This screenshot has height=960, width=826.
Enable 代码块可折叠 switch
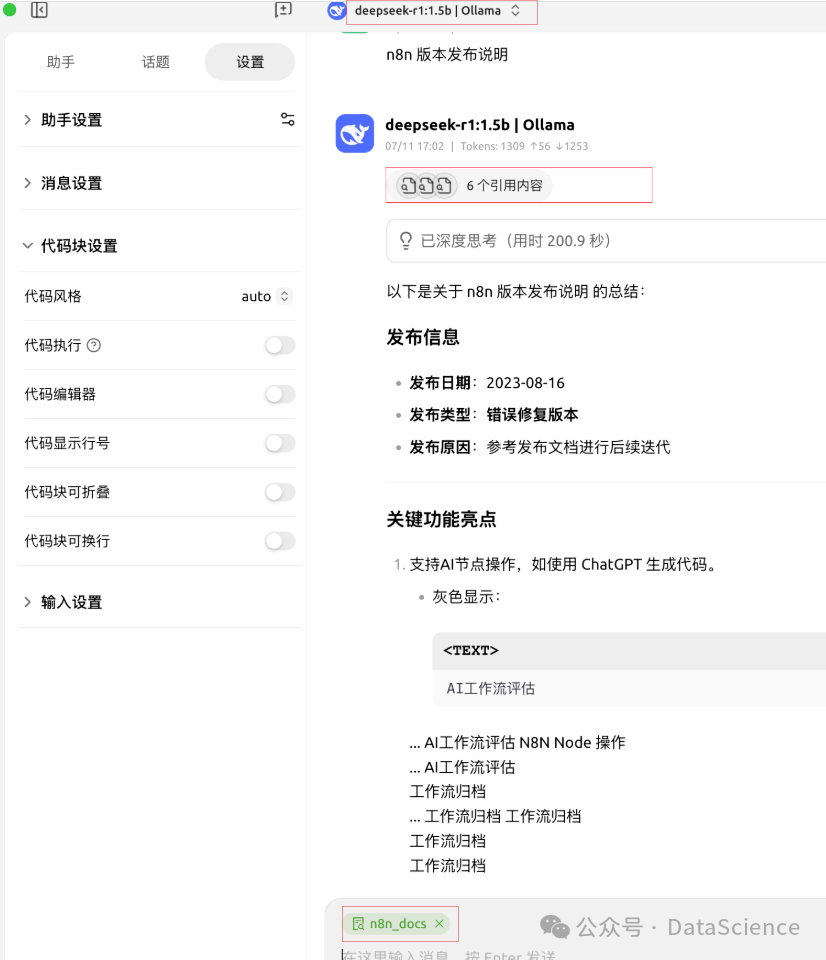click(280, 492)
